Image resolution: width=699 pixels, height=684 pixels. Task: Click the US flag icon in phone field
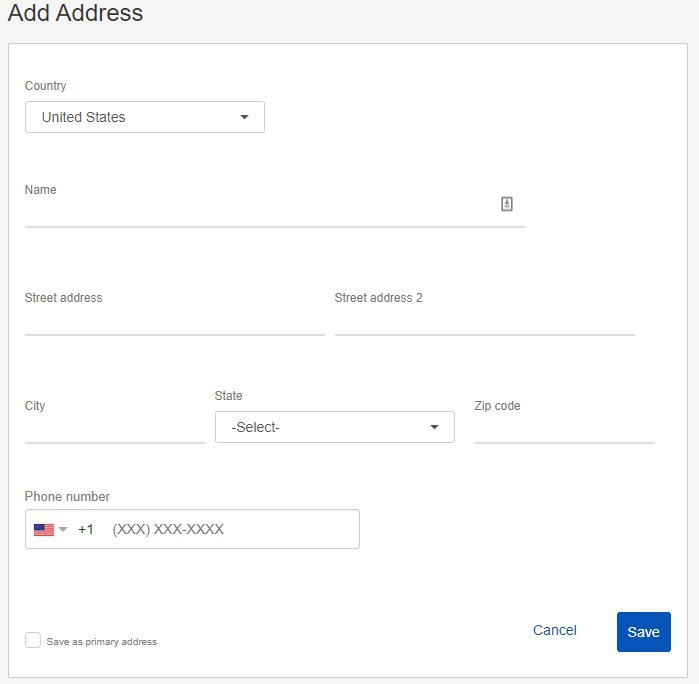pos(44,530)
